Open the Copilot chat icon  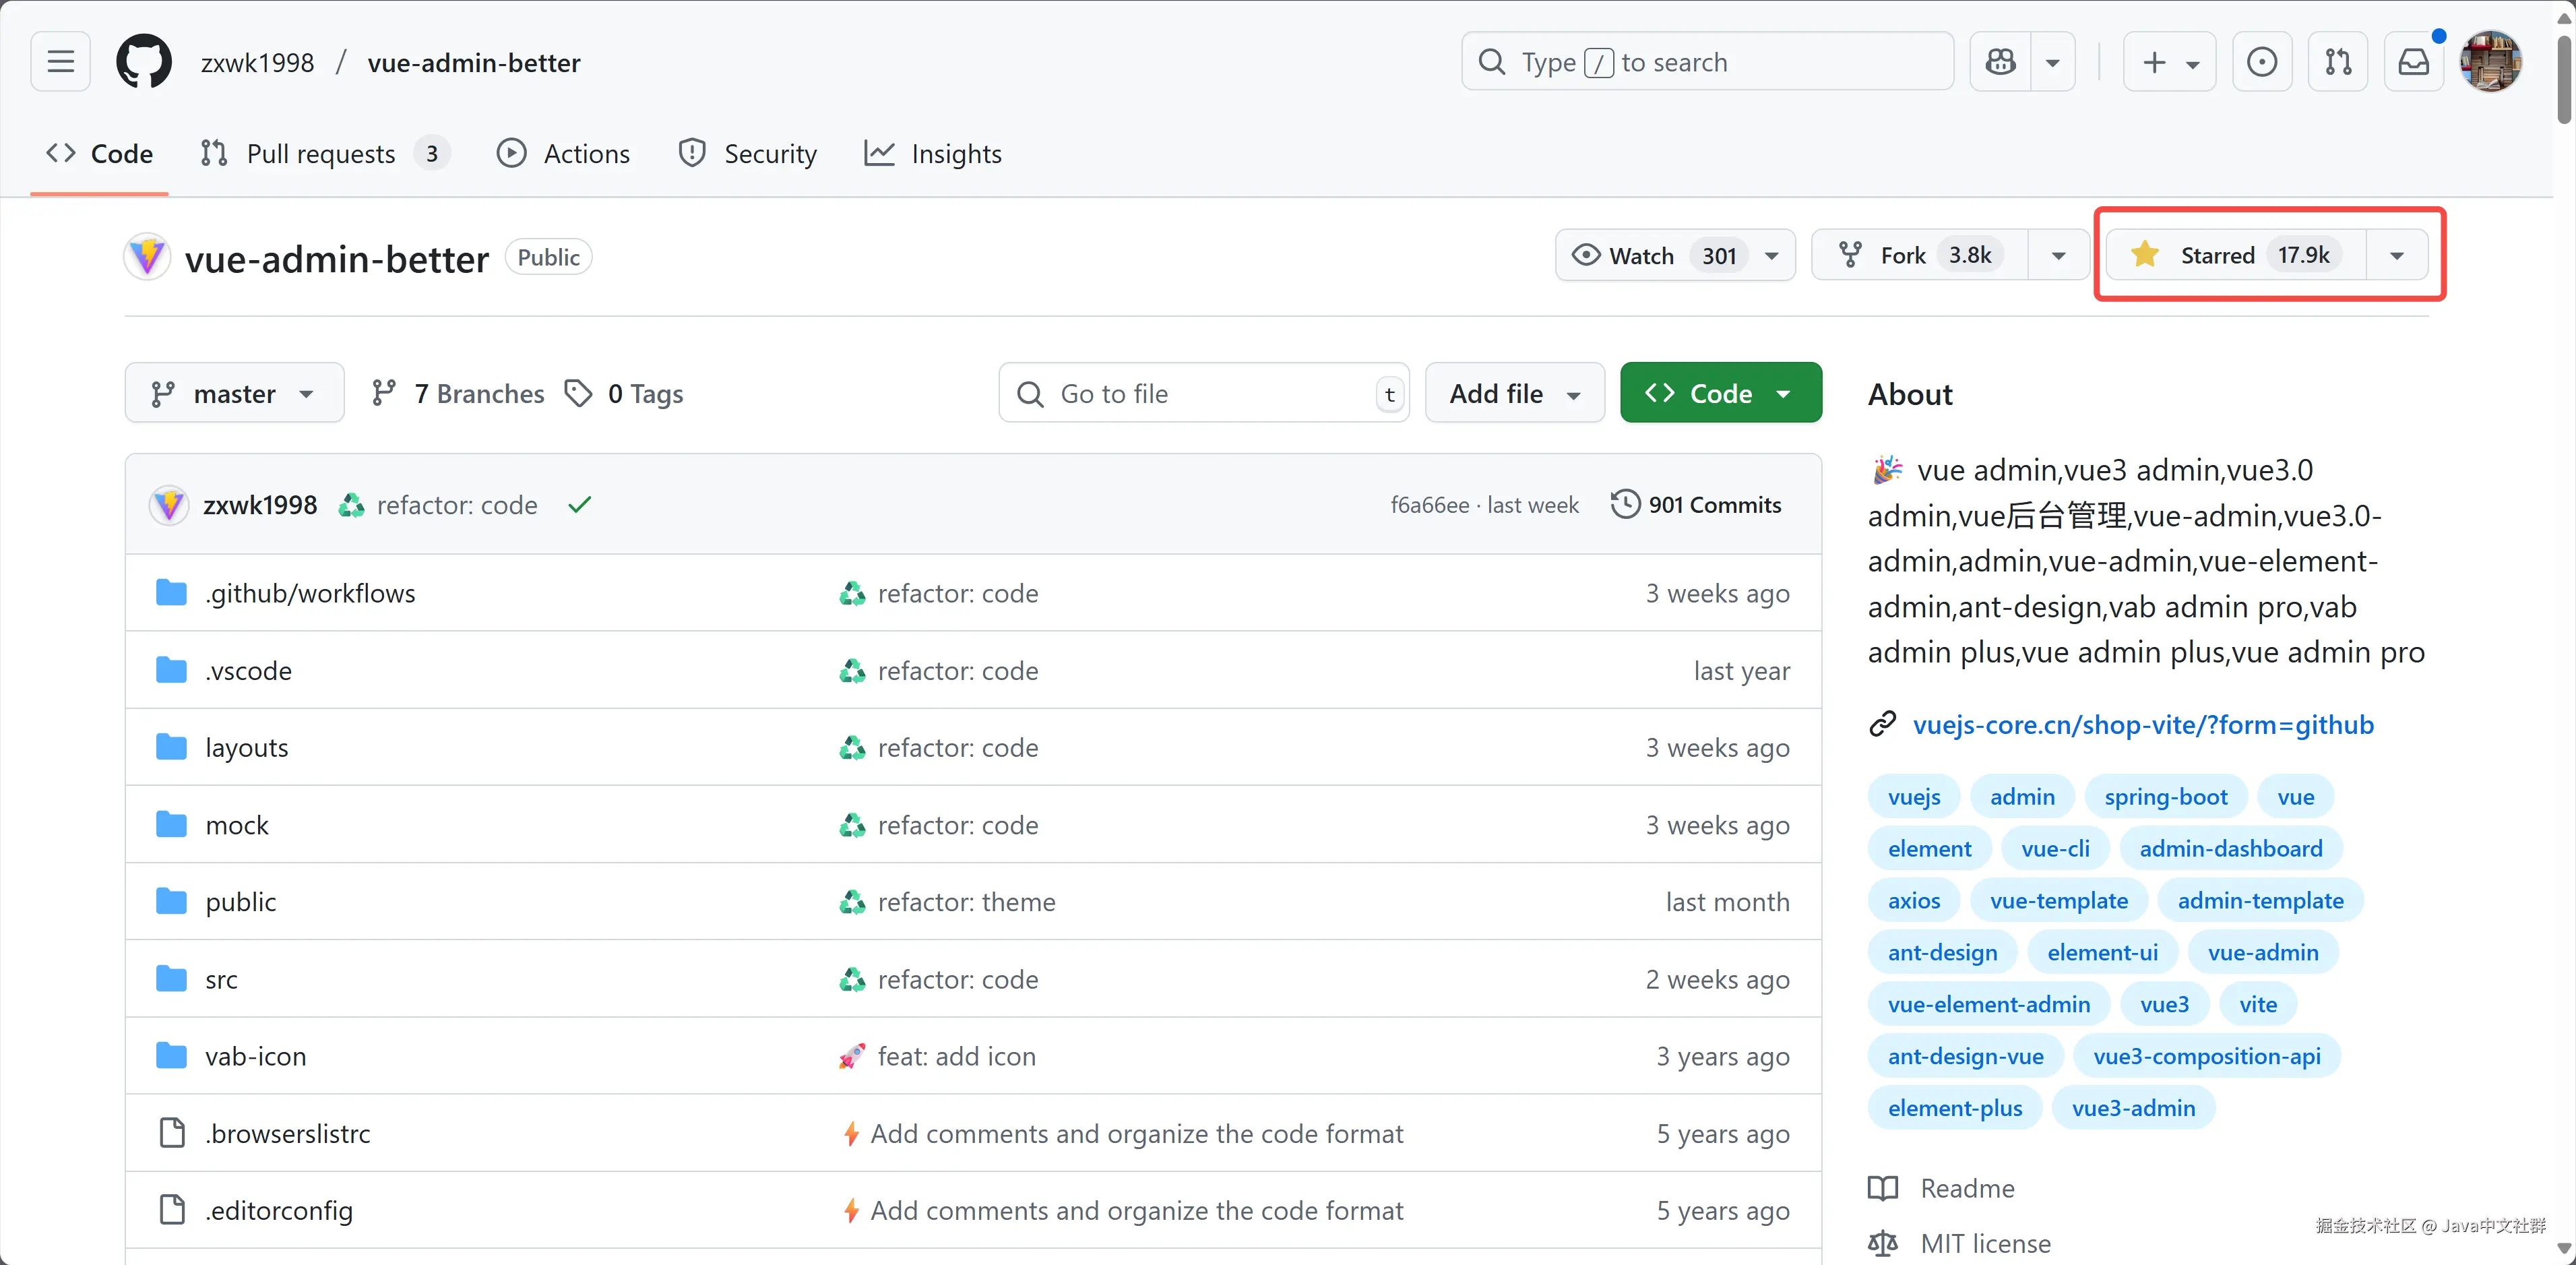click(2000, 62)
